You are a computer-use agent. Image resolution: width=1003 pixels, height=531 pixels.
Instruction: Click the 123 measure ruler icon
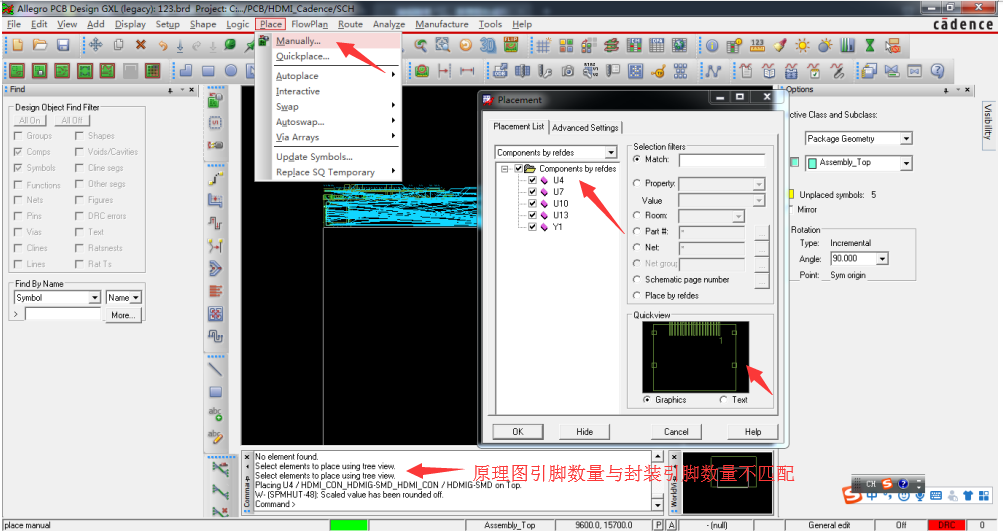pyautogui.click(x=757, y=45)
